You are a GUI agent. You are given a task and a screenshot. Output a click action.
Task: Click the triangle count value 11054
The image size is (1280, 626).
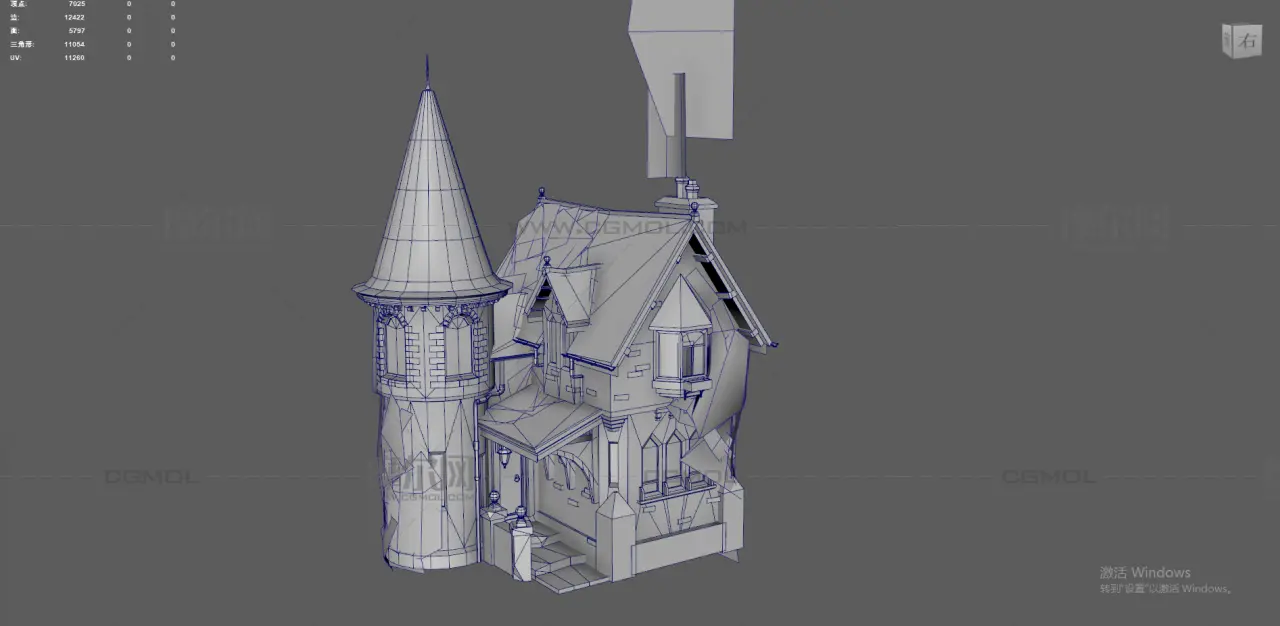tap(74, 44)
